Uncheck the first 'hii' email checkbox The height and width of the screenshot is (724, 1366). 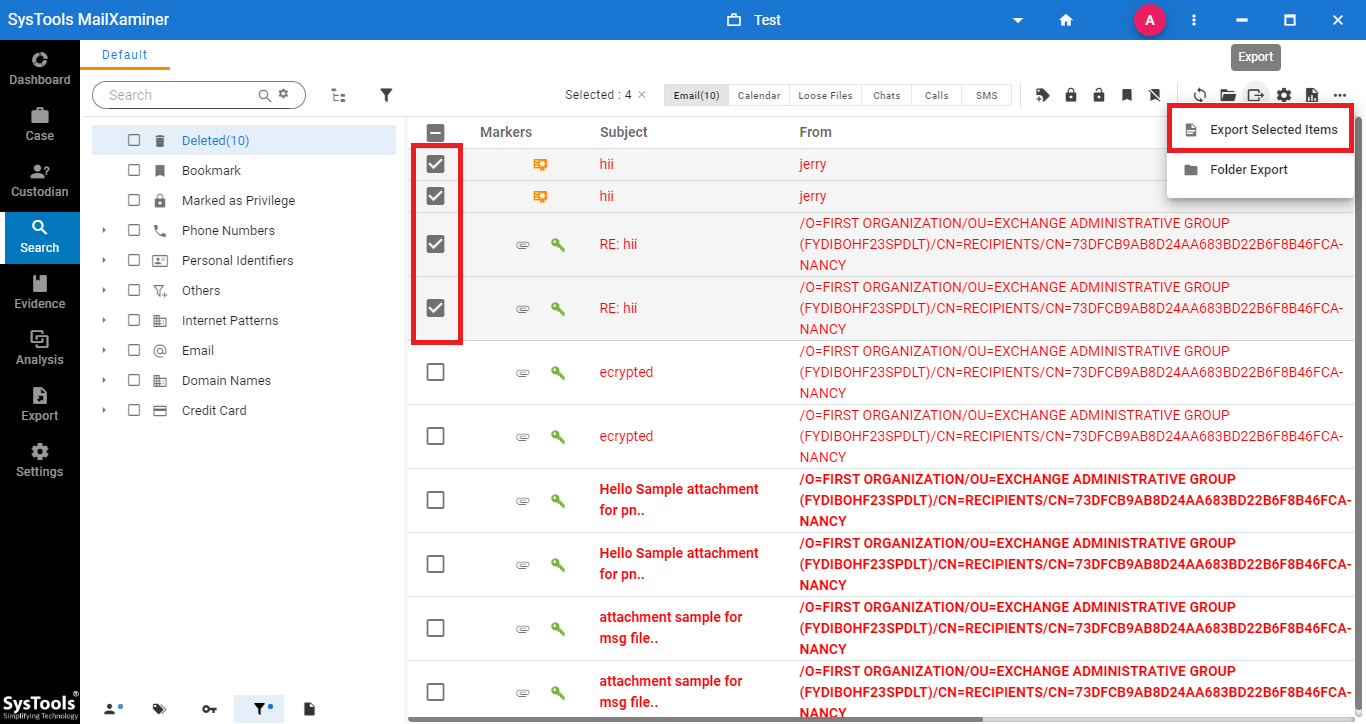pyautogui.click(x=435, y=164)
